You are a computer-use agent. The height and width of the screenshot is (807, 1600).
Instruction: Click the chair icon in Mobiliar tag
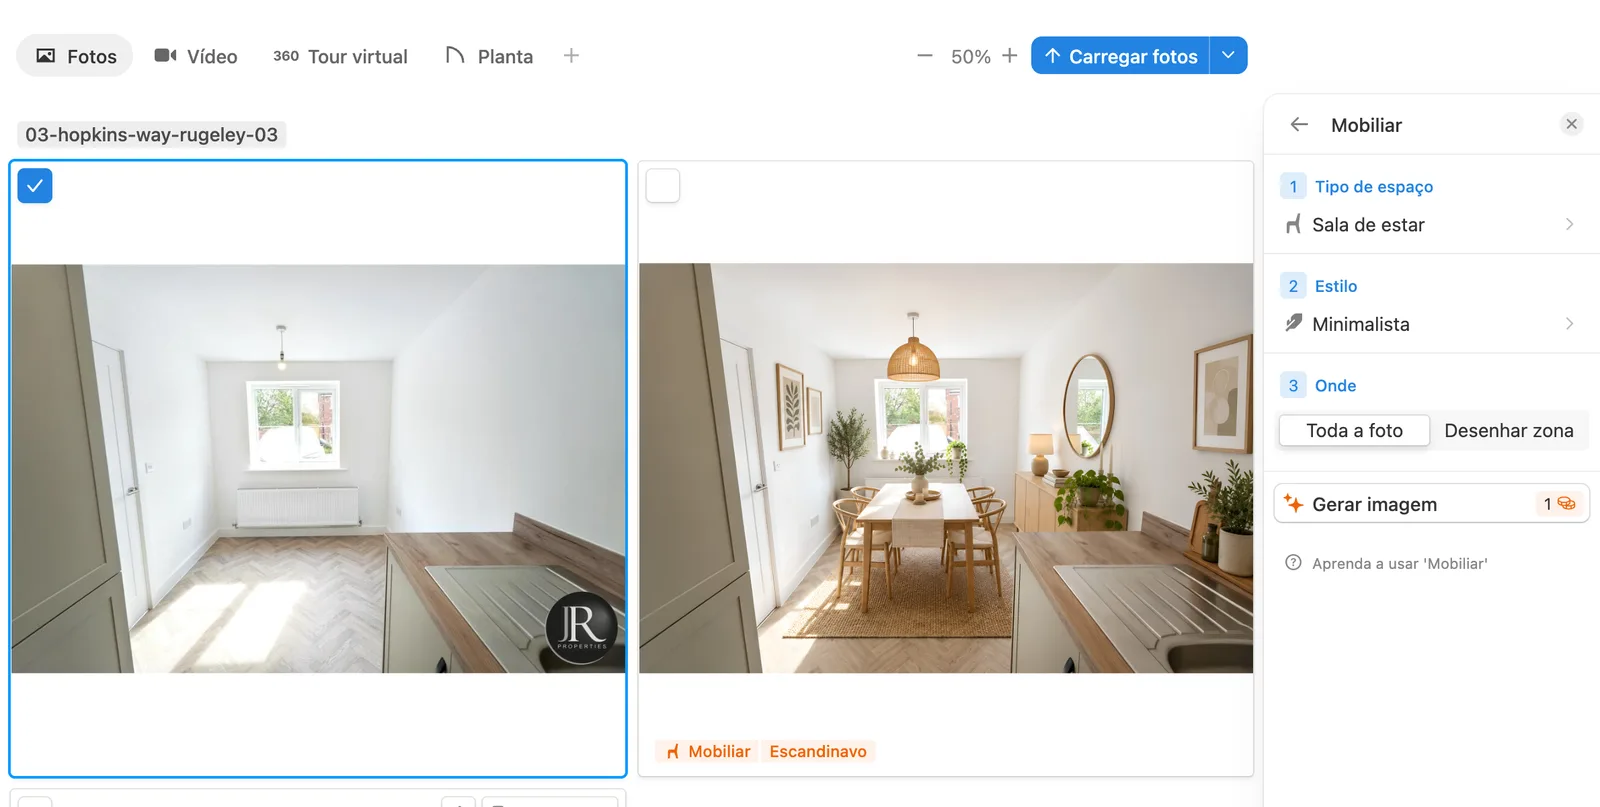coord(673,752)
